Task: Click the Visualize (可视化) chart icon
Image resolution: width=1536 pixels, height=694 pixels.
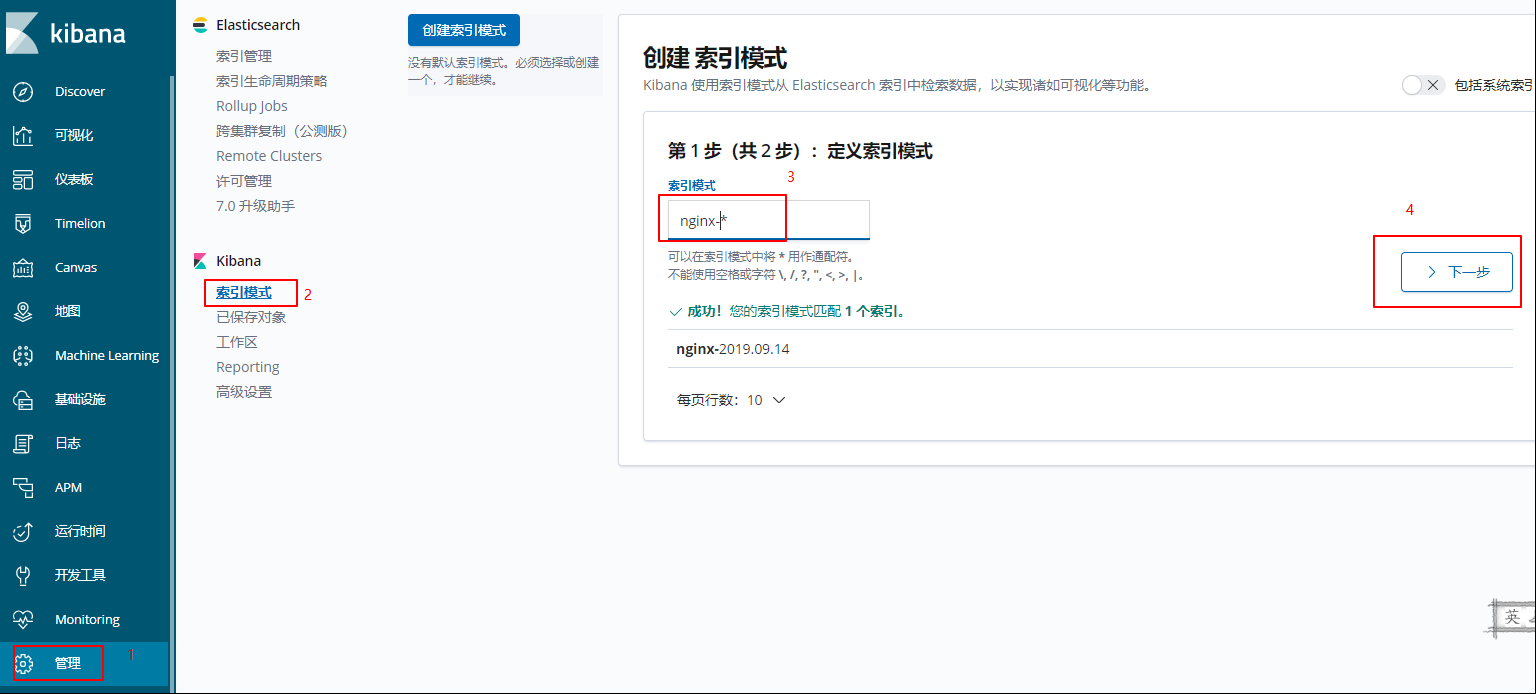Action: point(23,135)
